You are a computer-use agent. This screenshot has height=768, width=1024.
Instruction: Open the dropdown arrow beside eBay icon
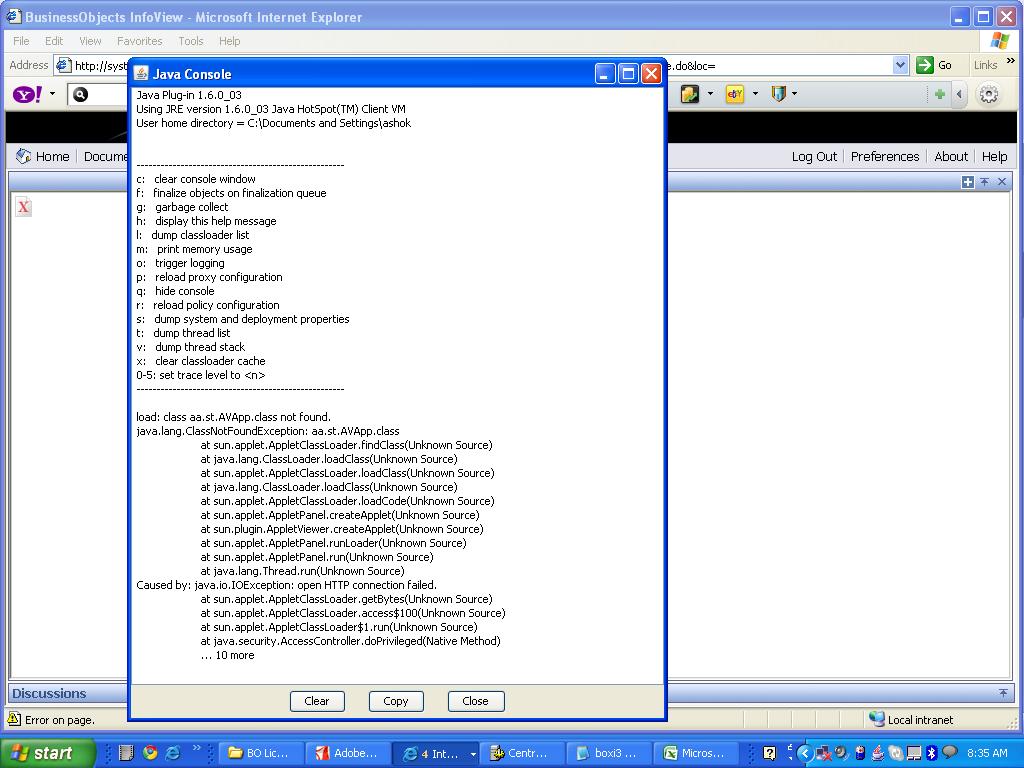click(755, 94)
